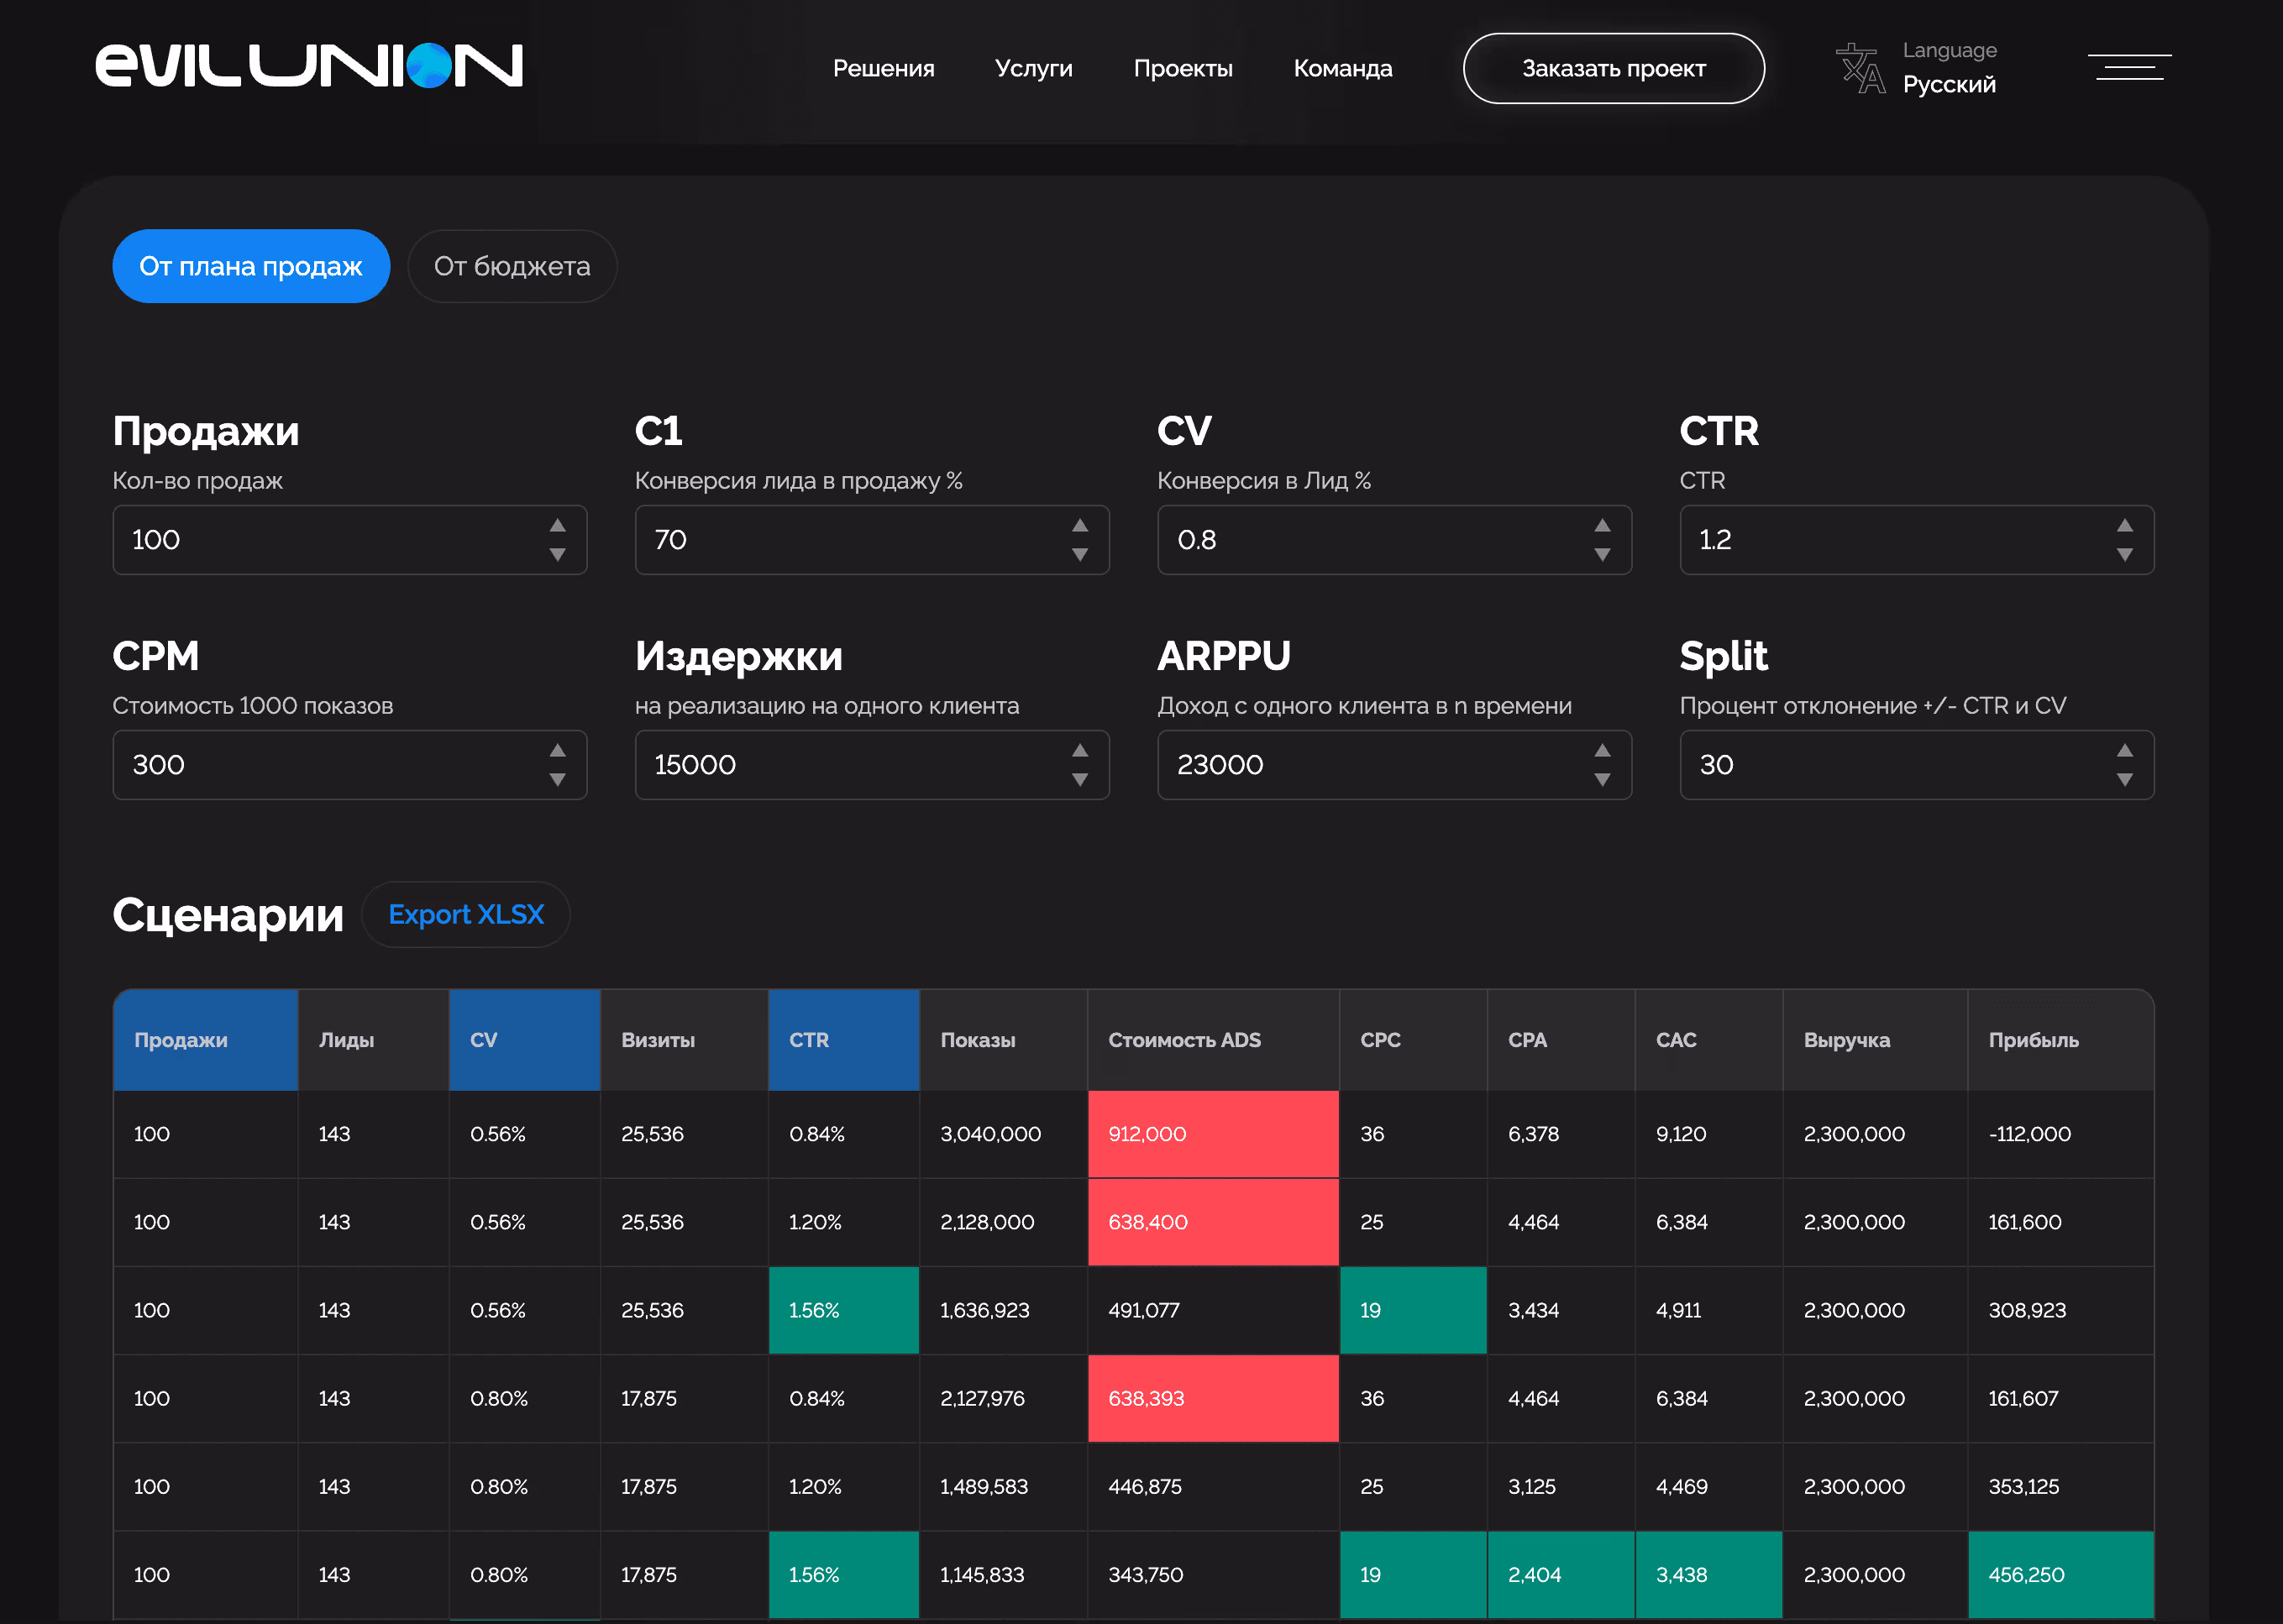Click the Заказать проект button
The height and width of the screenshot is (1624, 2283).
click(x=1613, y=69)
